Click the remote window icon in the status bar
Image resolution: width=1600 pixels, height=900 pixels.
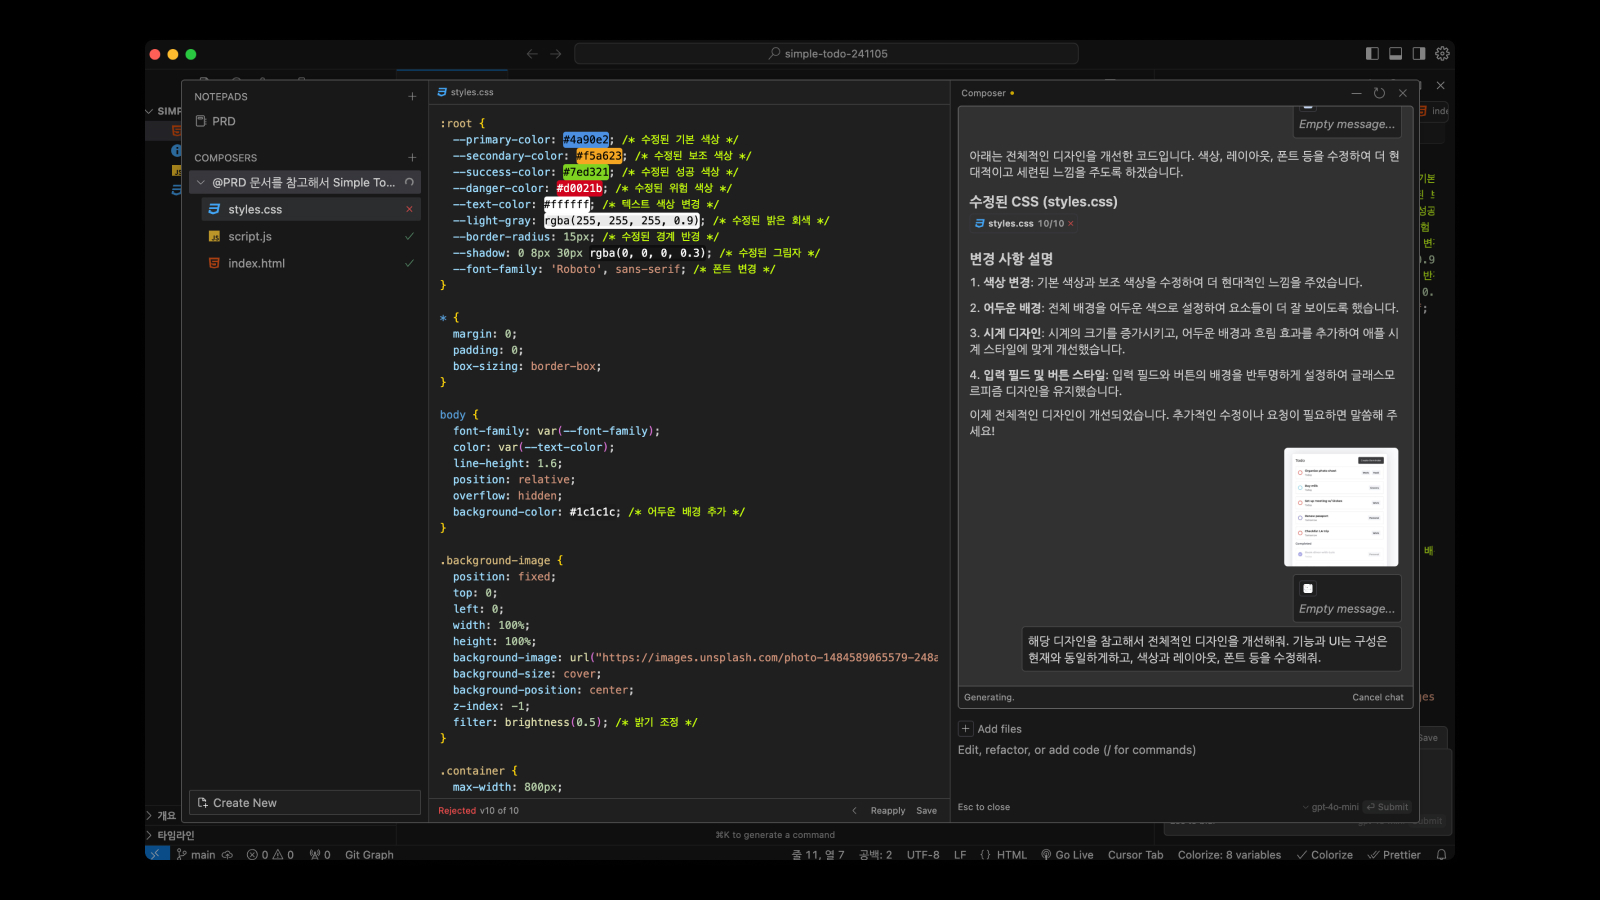click(157, 855)
